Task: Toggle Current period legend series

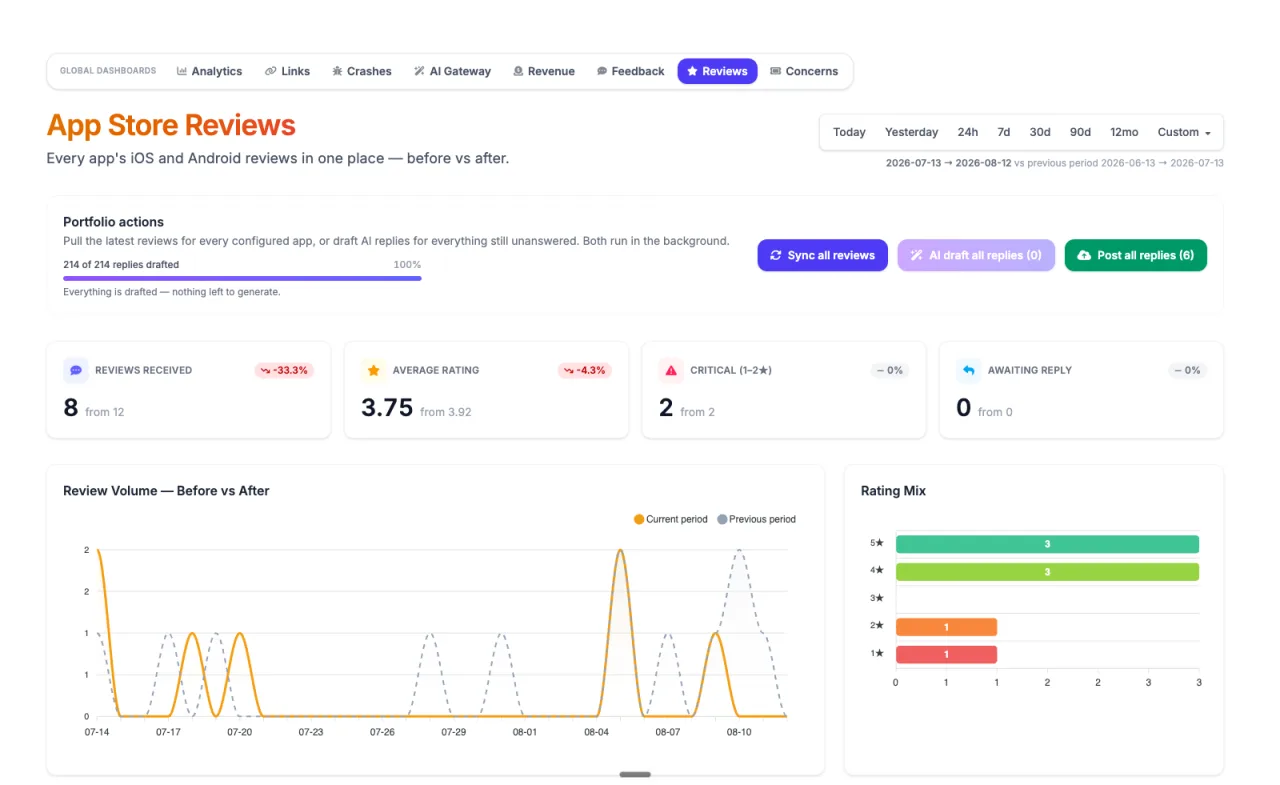Action: click(670, 519)
